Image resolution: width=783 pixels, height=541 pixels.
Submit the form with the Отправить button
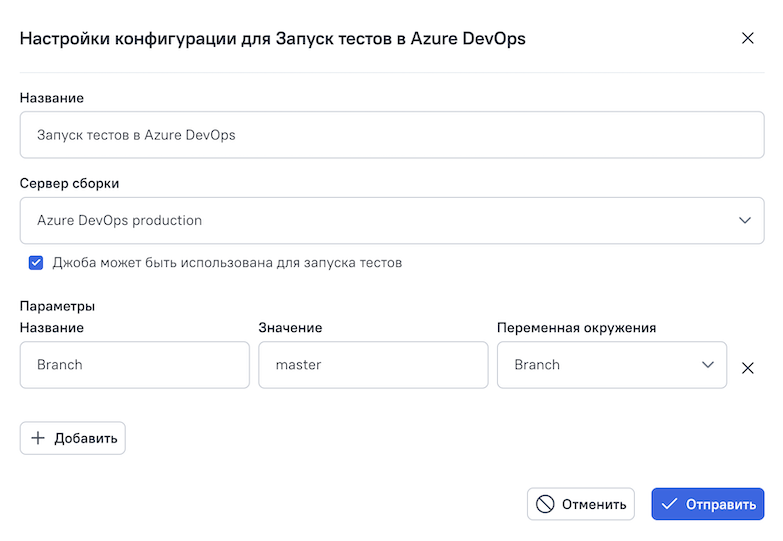click(707, 504)
